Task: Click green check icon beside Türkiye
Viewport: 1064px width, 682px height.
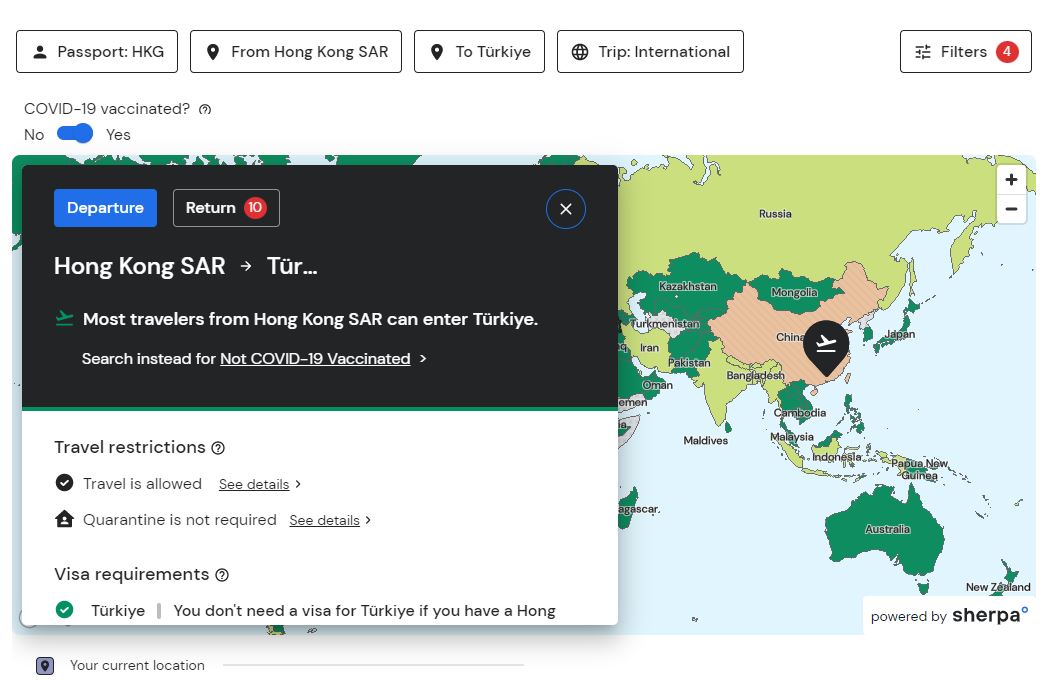Action: [x=64, y=609]
